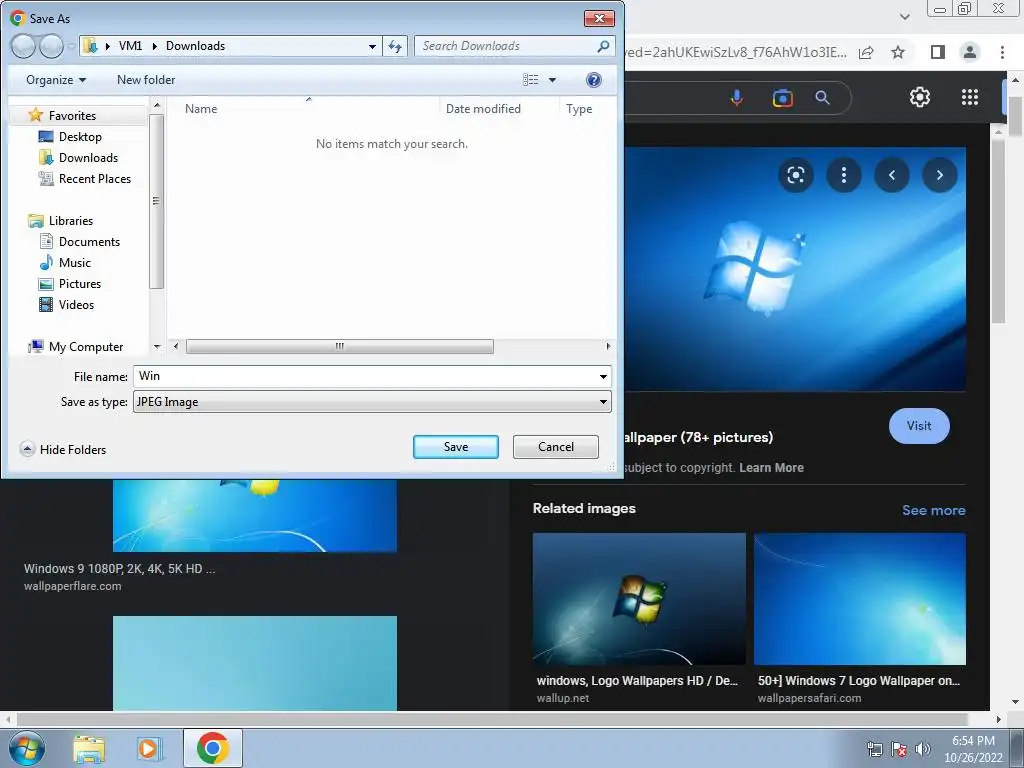Image resolution: width=1024 pixels, height=768 pixels.
Task: Click the Google voice search microphone
Action: [737, 98]
